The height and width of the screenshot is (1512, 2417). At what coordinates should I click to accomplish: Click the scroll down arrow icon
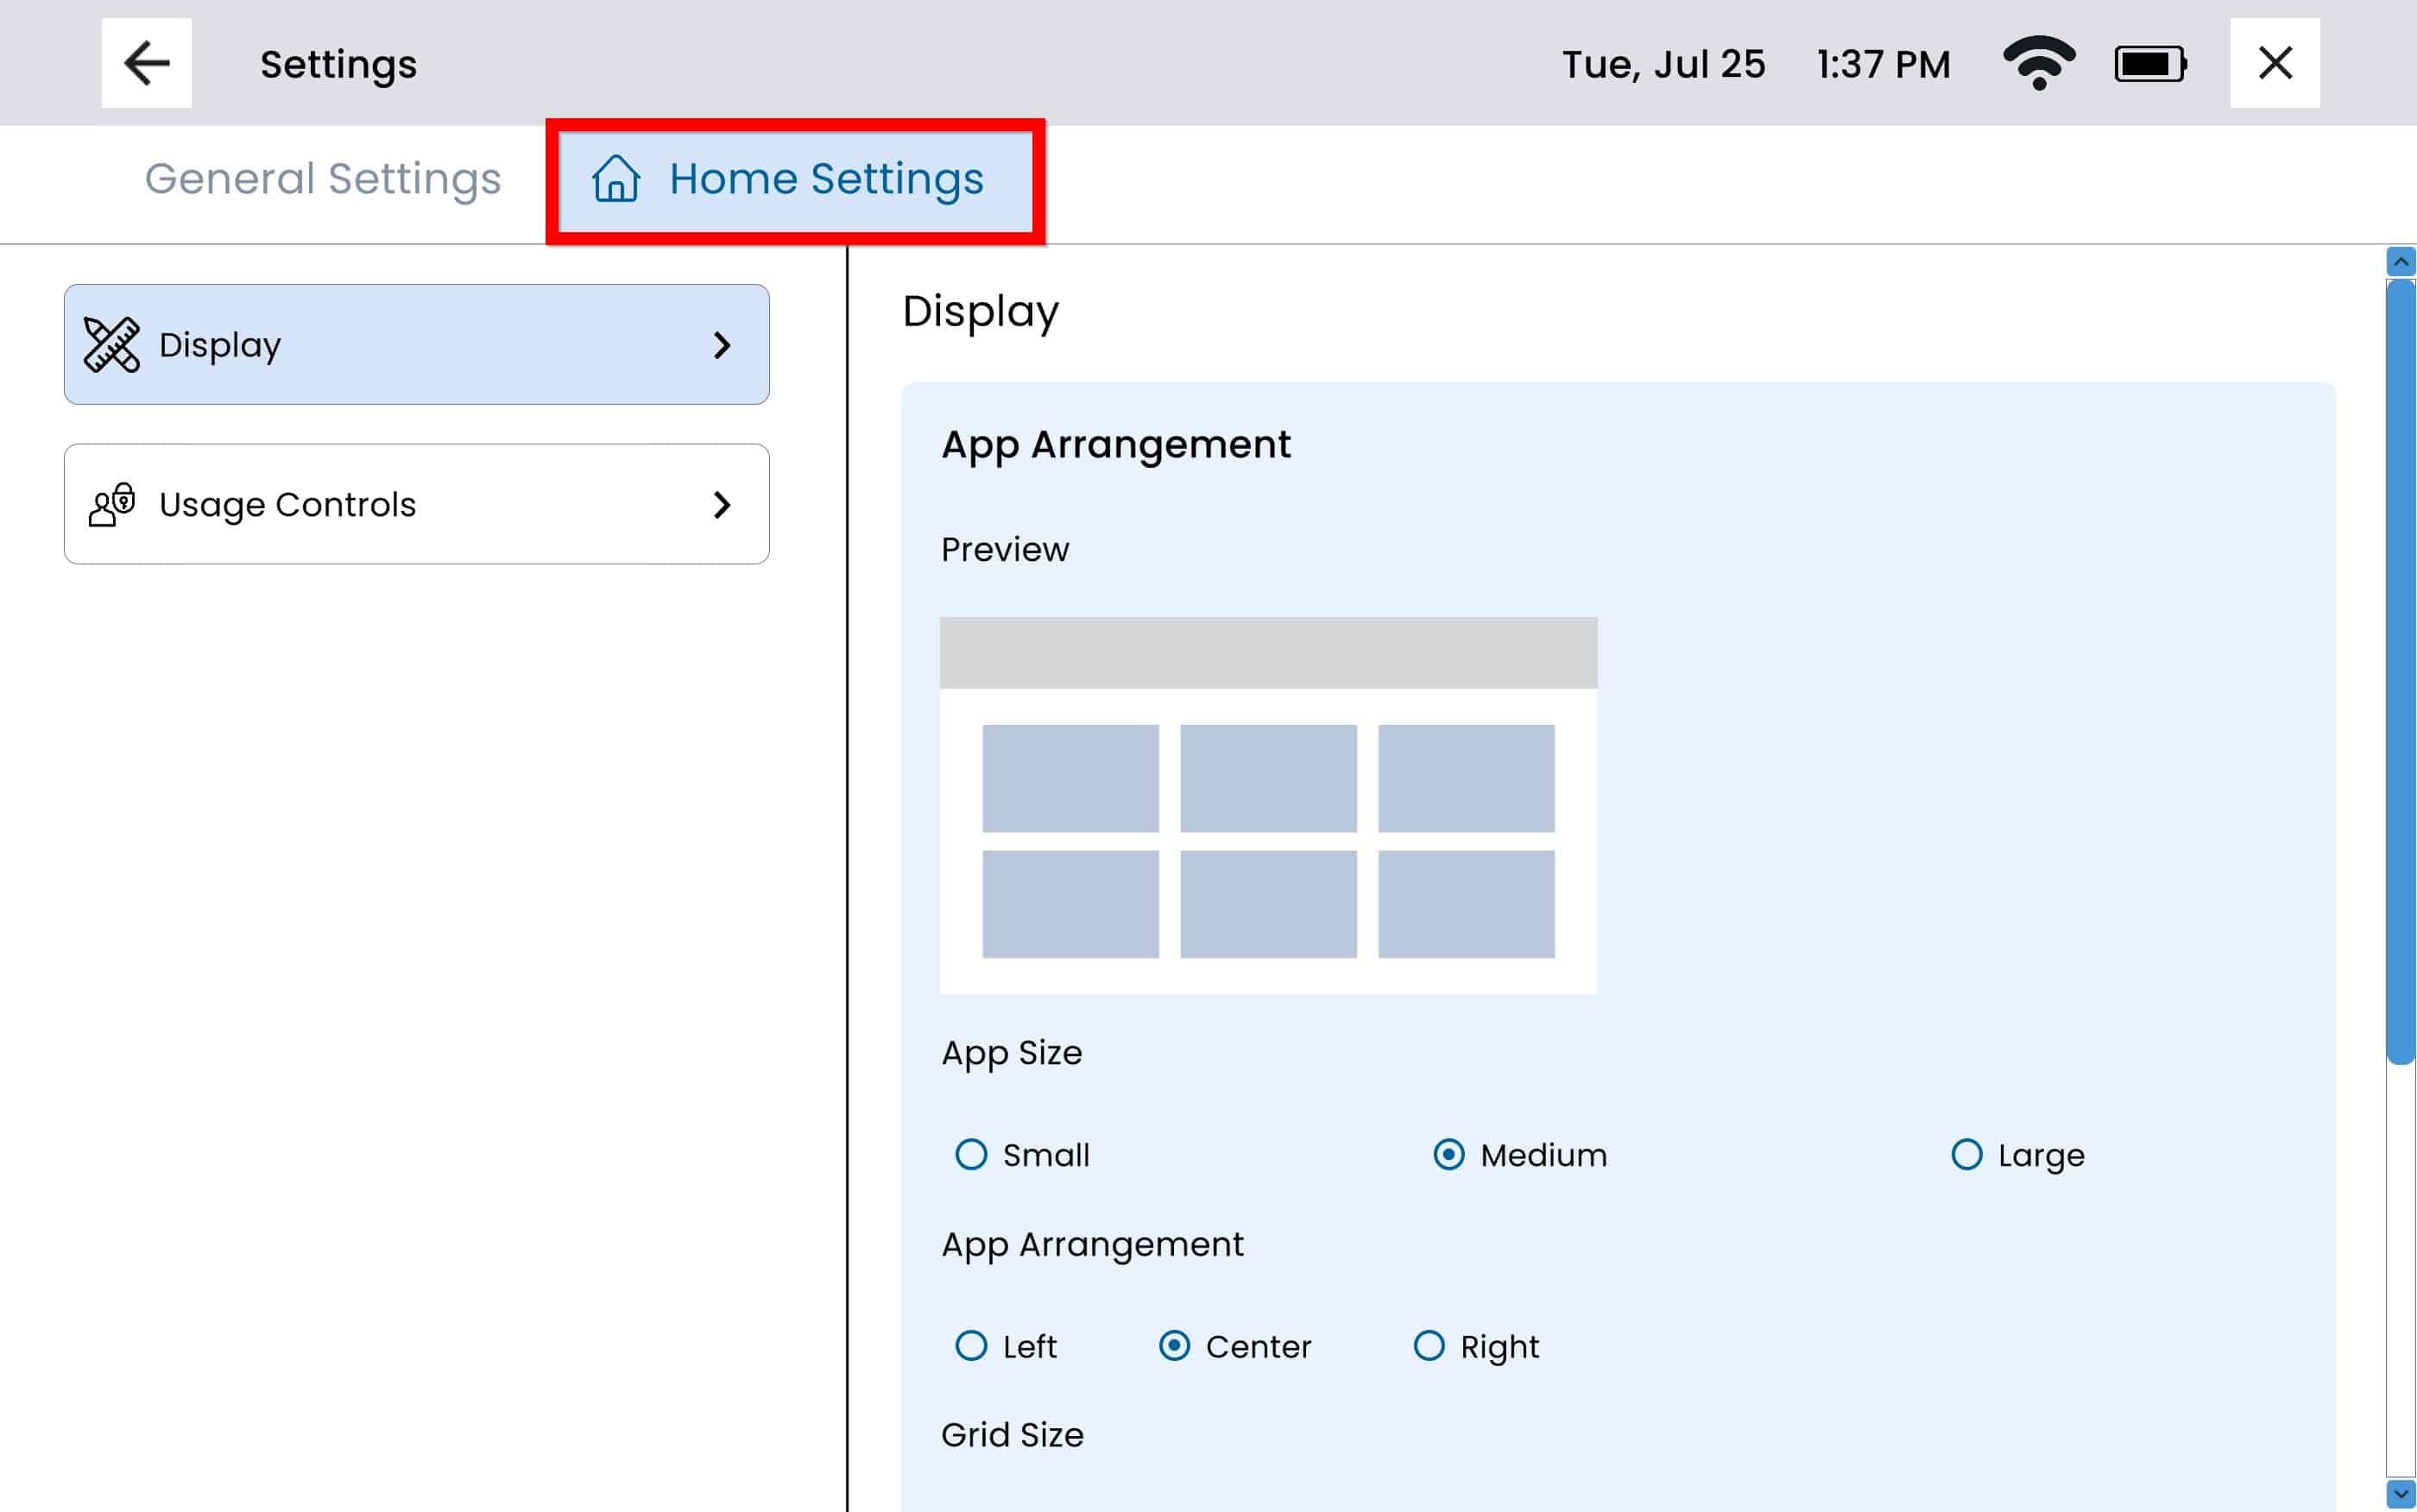click(2400, 1493)
